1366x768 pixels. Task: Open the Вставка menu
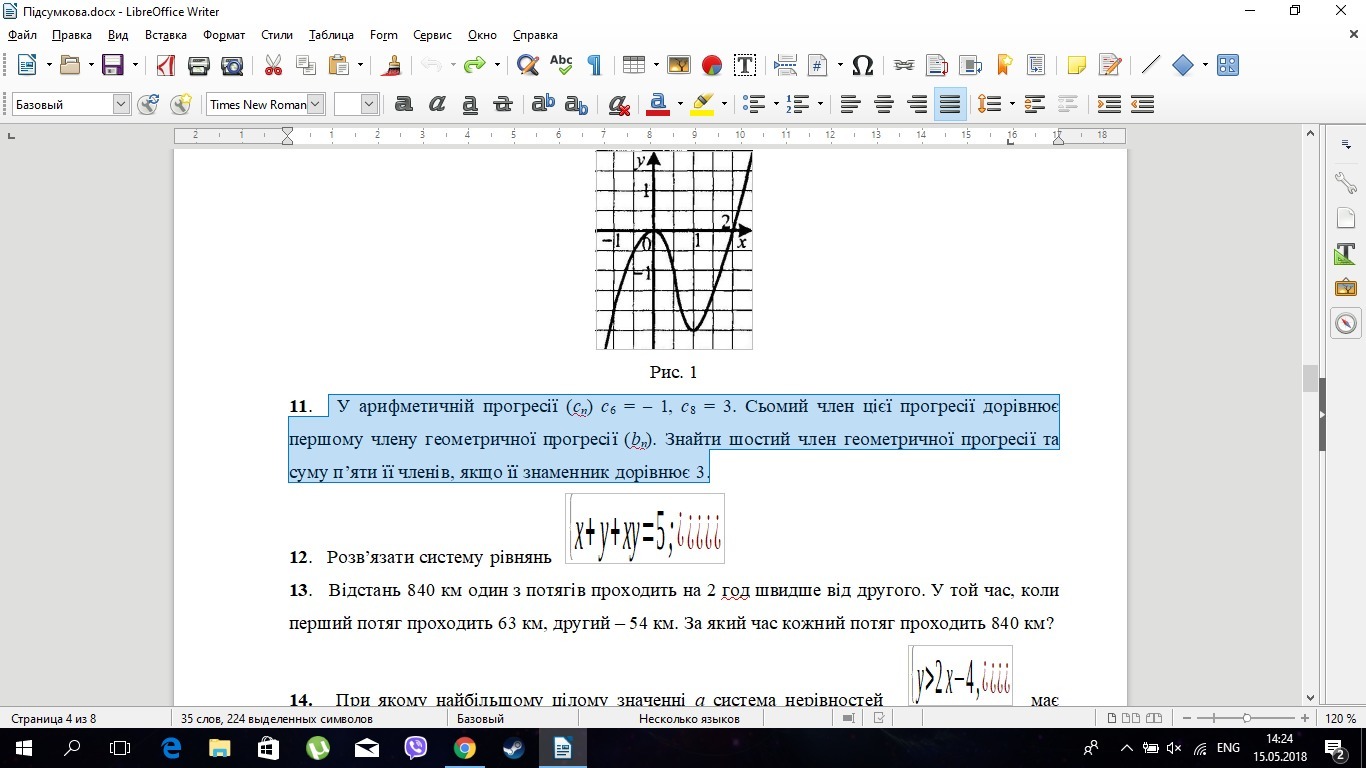tap(165, 35)
